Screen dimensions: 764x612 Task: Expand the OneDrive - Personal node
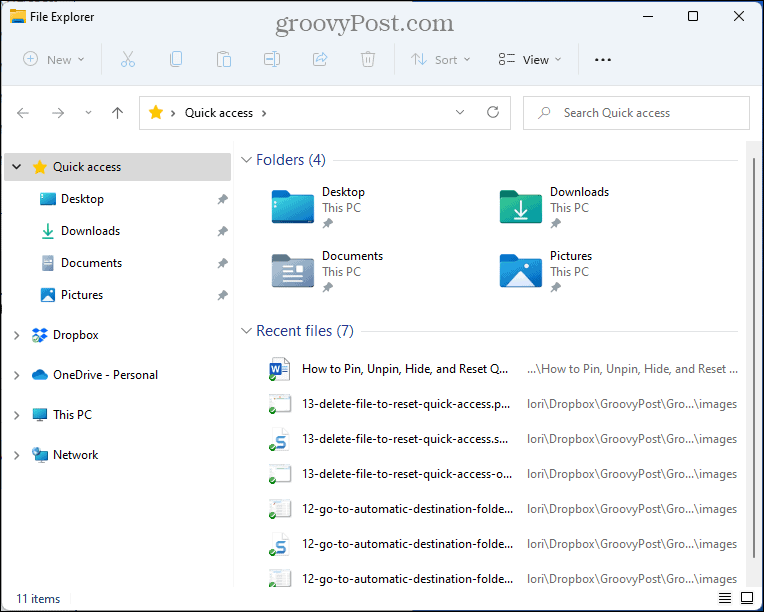coord(17,375)
